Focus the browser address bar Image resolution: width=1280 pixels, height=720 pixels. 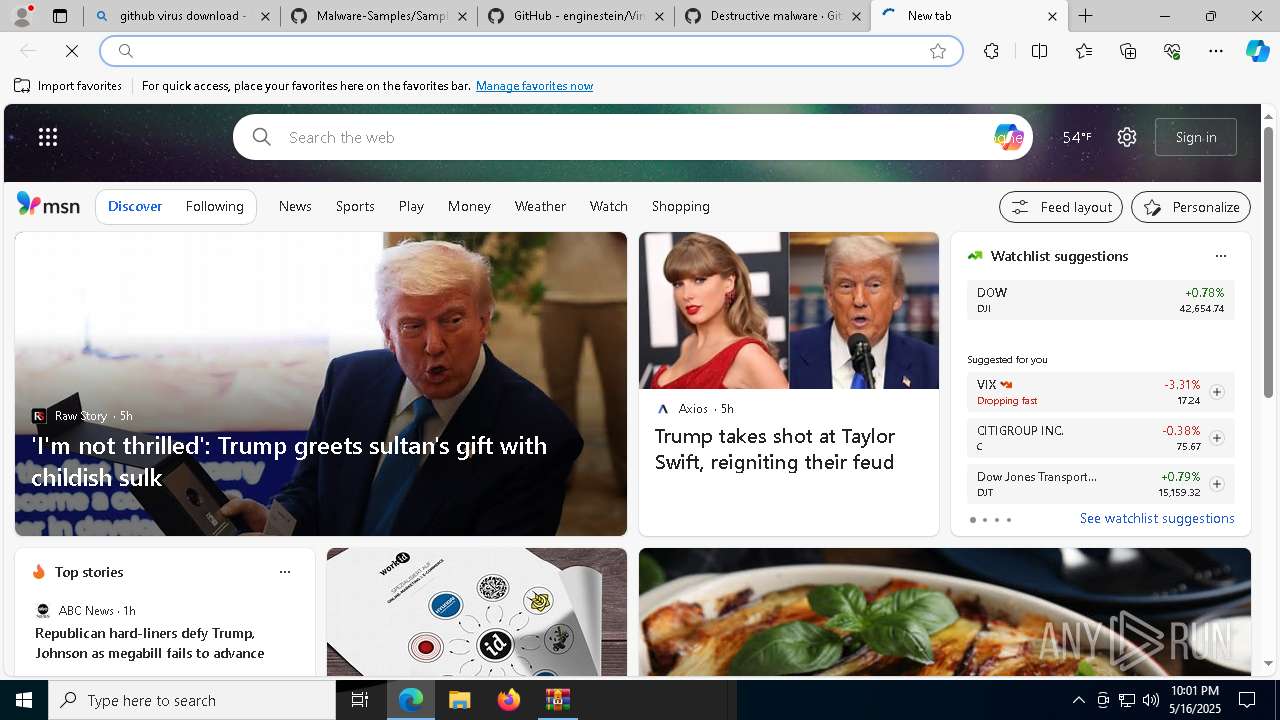click(x=531, y=51)
